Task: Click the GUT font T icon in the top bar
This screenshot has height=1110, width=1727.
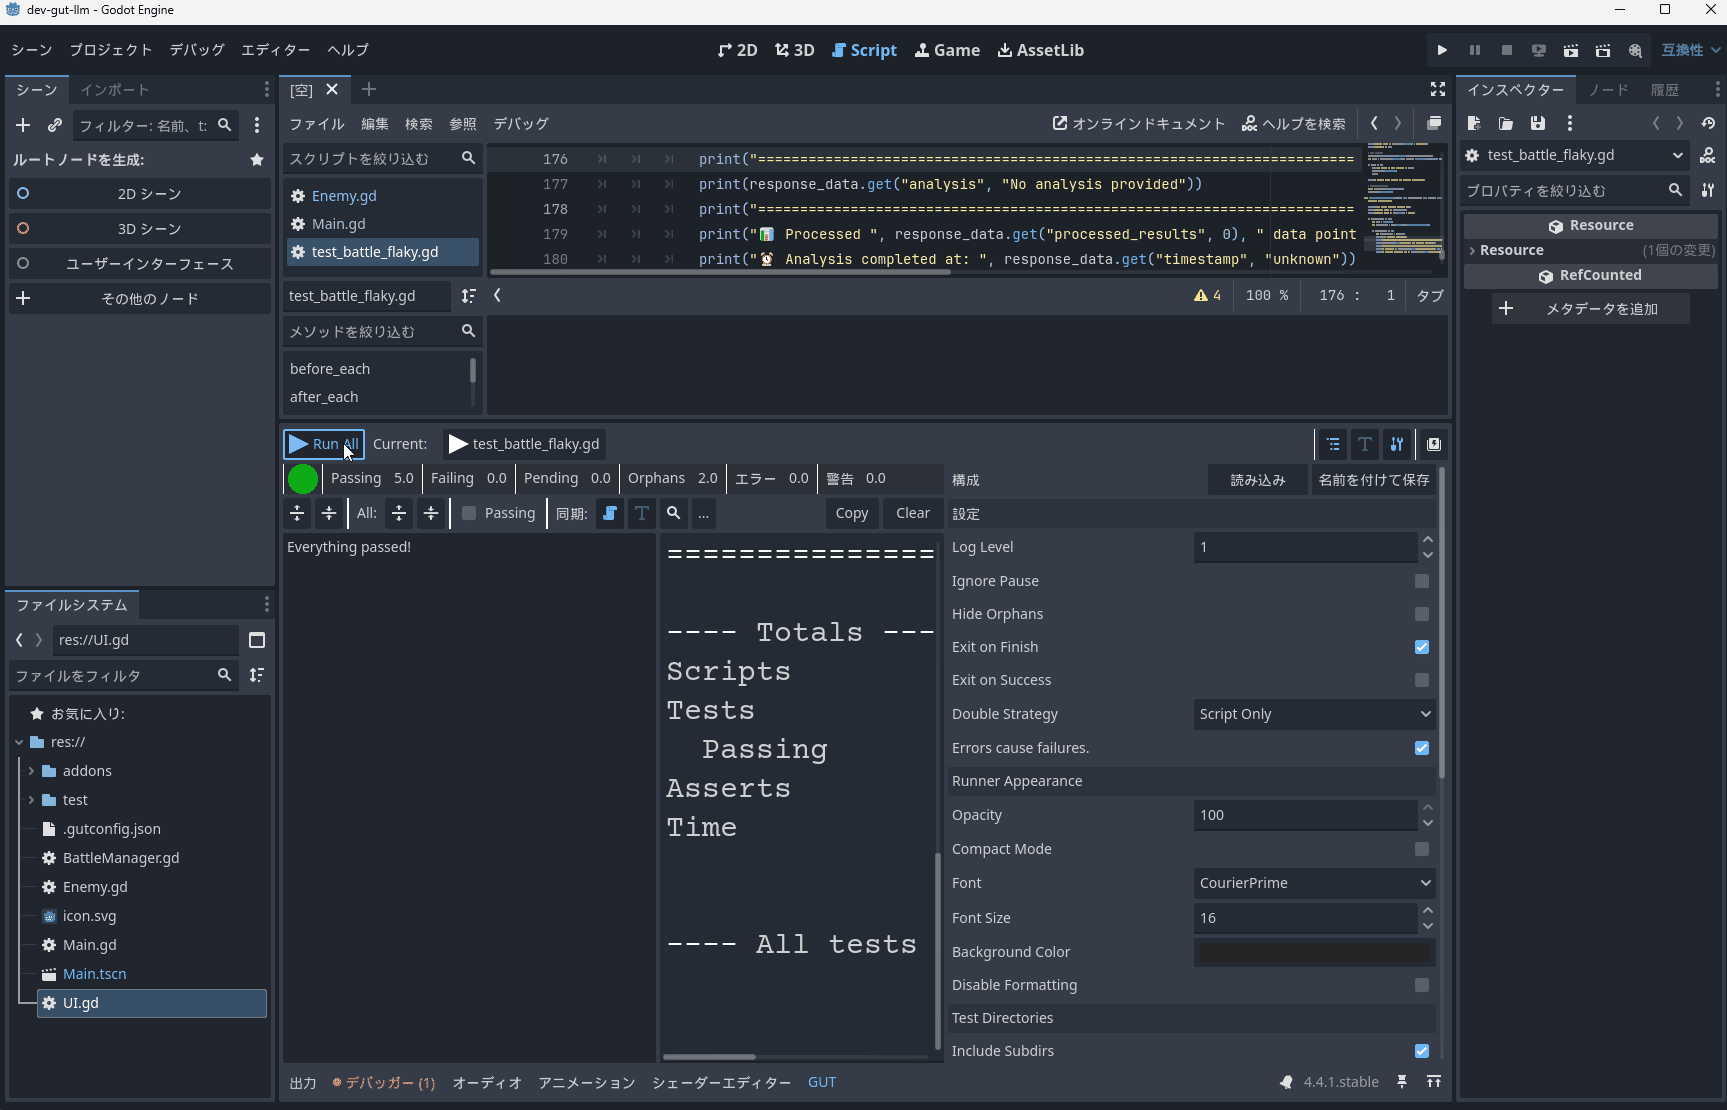Action: [x=1365, y=444]
